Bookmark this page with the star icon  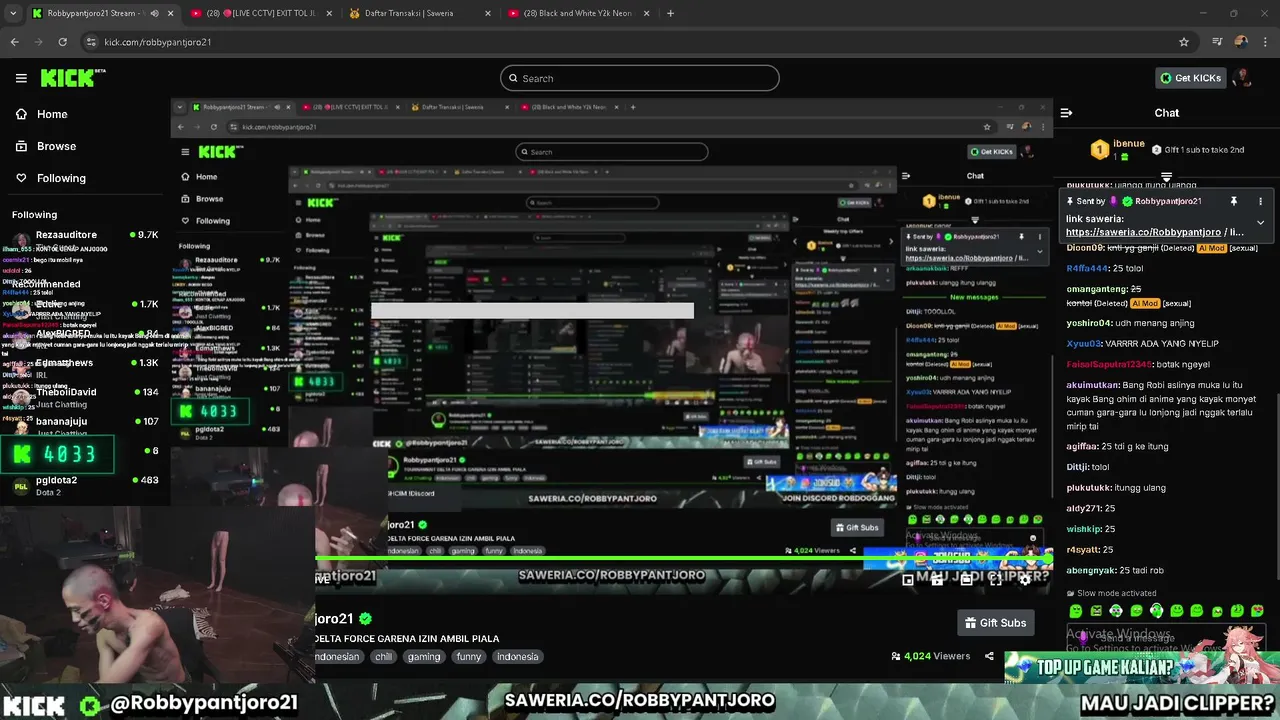point(1184,42)
